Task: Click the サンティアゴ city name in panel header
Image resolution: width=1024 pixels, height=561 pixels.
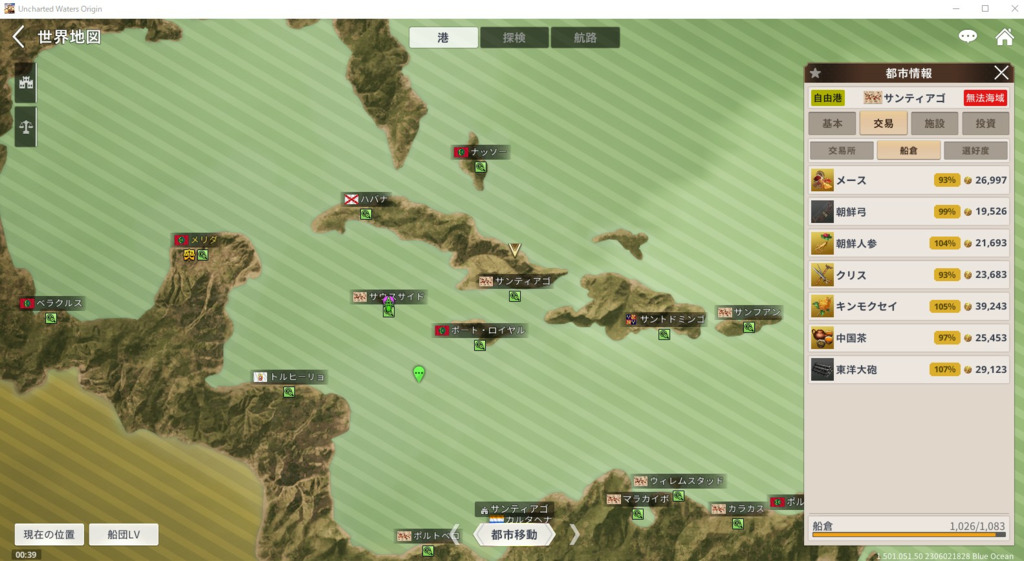Action: pyautogui.click(x=914, y=98)
